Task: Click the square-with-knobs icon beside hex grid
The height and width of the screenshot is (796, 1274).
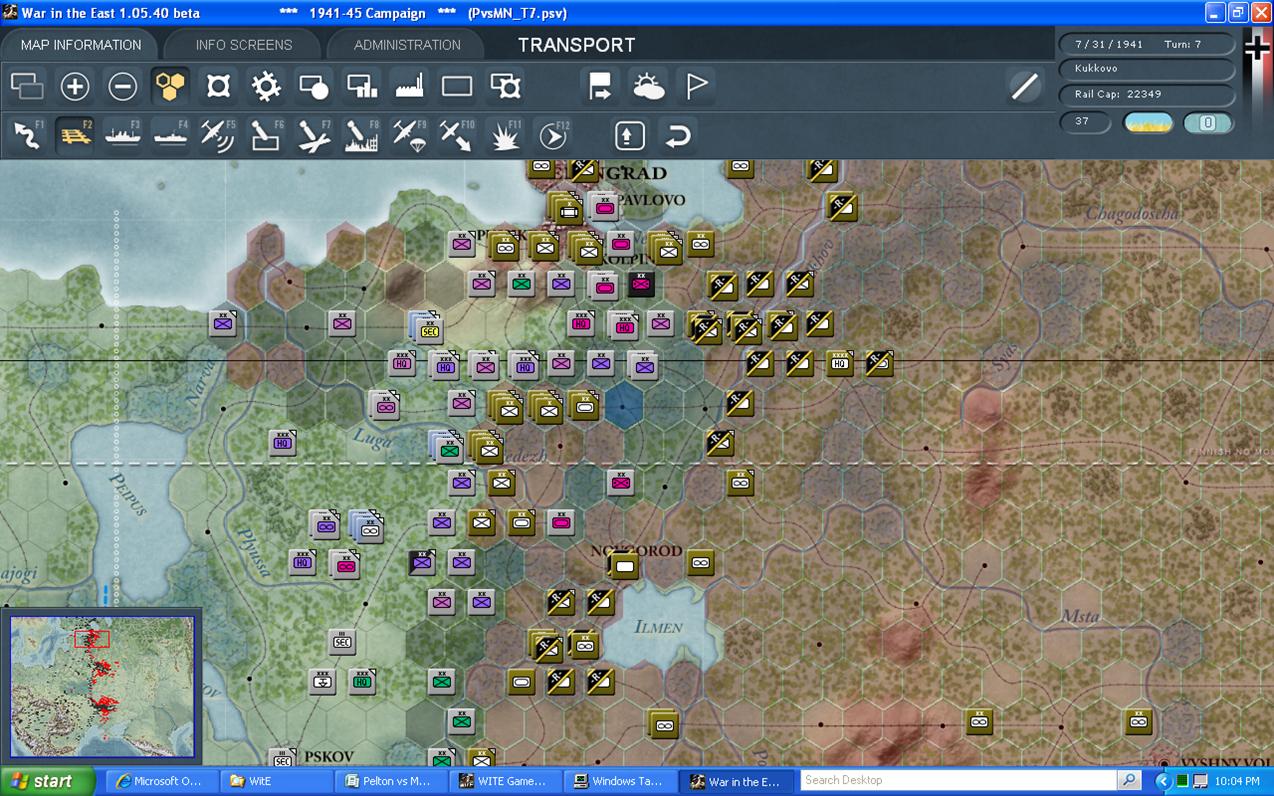Action: coord(218,87)
